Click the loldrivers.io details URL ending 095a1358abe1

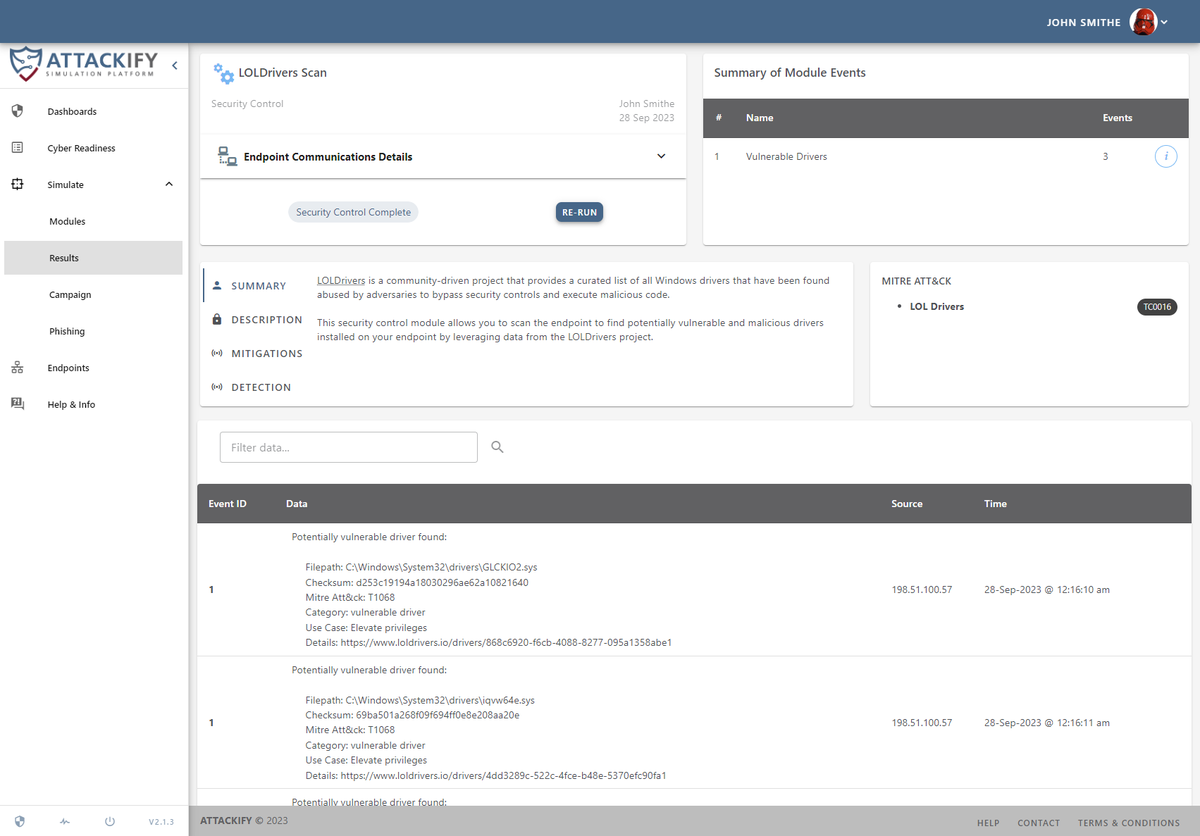[506, 642]
